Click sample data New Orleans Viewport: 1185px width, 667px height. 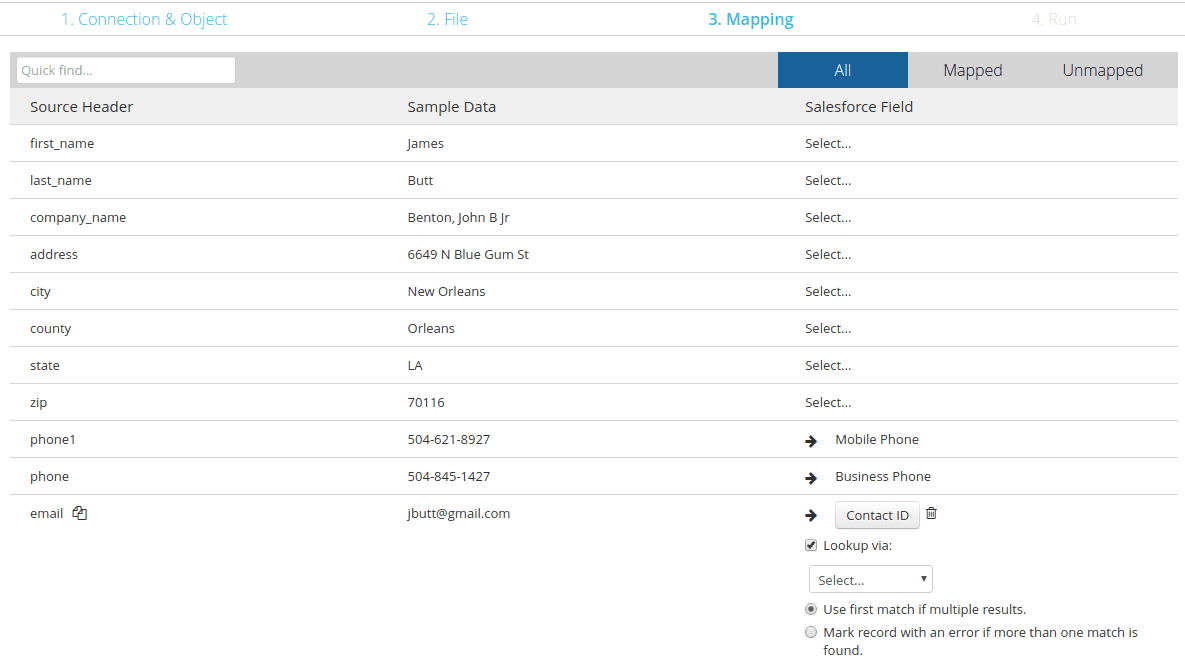[446, 292]
